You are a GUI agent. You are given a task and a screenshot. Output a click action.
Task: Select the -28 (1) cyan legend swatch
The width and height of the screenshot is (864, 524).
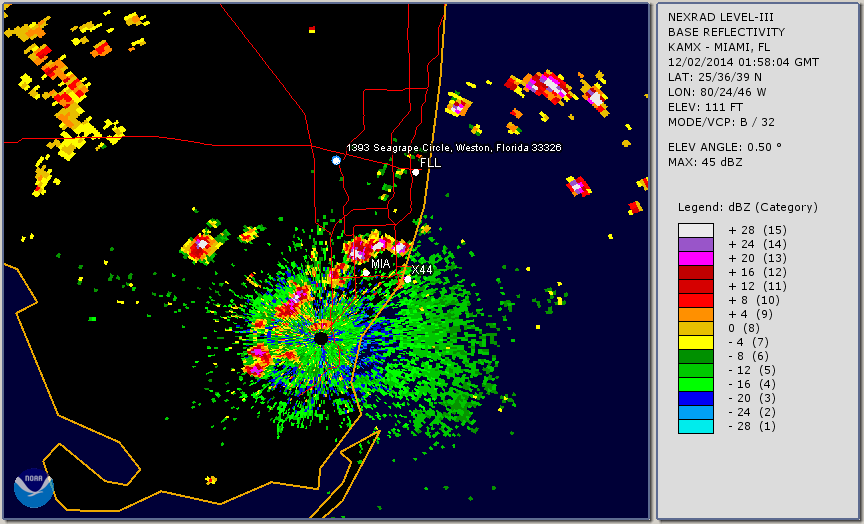coord(696,426)
